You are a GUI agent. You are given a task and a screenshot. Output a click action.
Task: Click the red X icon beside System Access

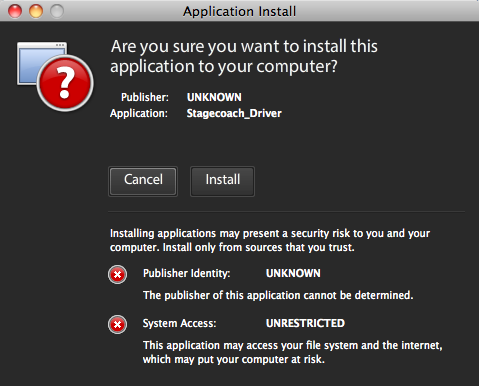117,324
